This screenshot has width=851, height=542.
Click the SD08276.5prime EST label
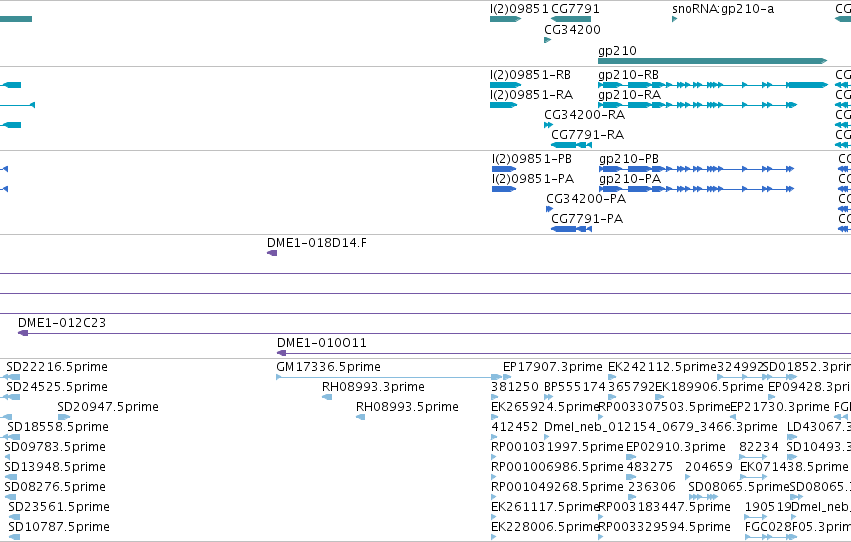click(x=55, y=487)
